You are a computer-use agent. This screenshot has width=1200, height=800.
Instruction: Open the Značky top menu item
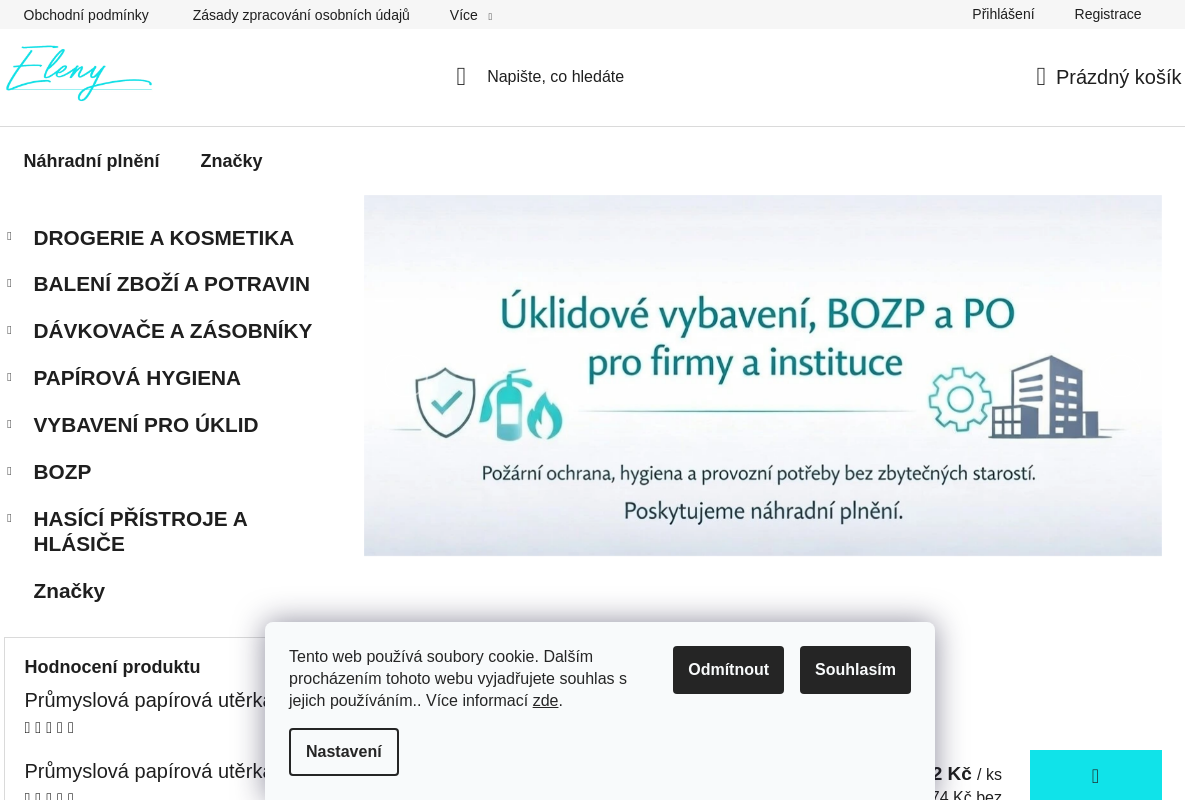point(231,161)
